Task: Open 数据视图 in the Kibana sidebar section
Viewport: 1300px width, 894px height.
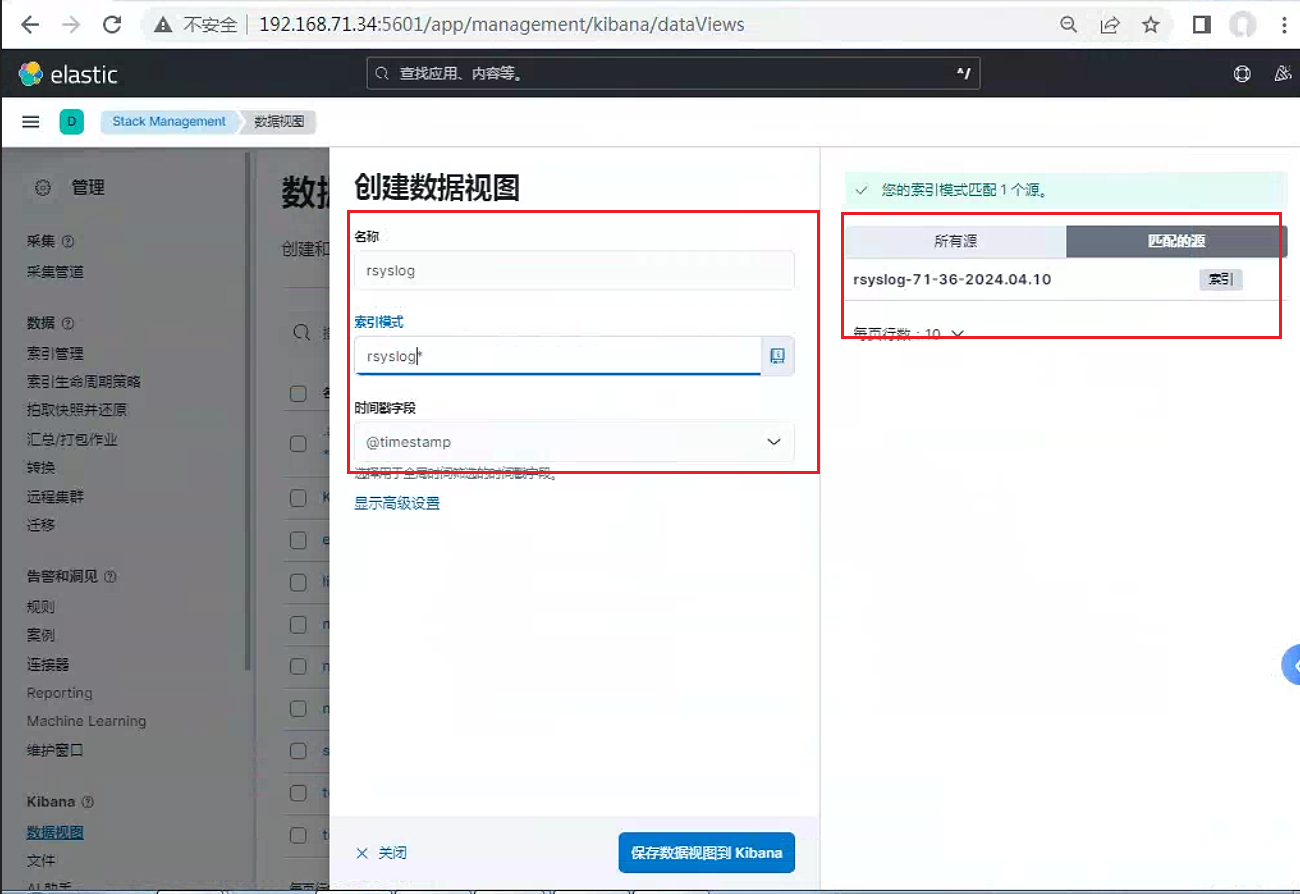Action: (x=55, y=832)
